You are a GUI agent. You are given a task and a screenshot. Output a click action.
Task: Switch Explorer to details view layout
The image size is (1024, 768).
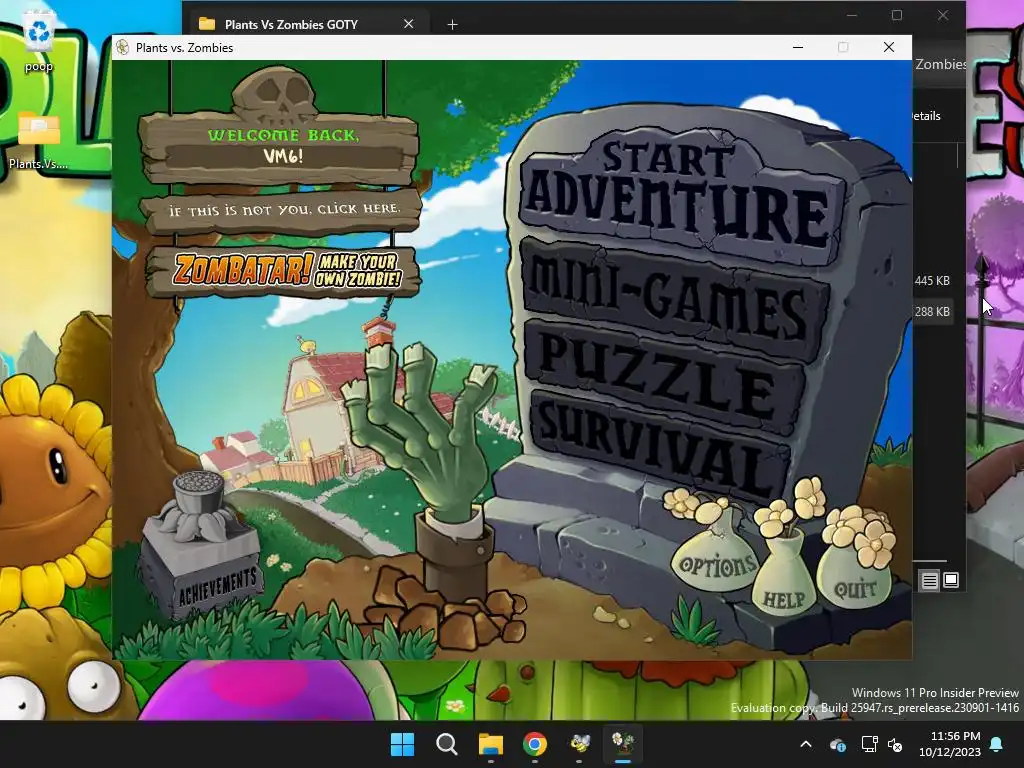pyautogui.click(x=929, y=580)
